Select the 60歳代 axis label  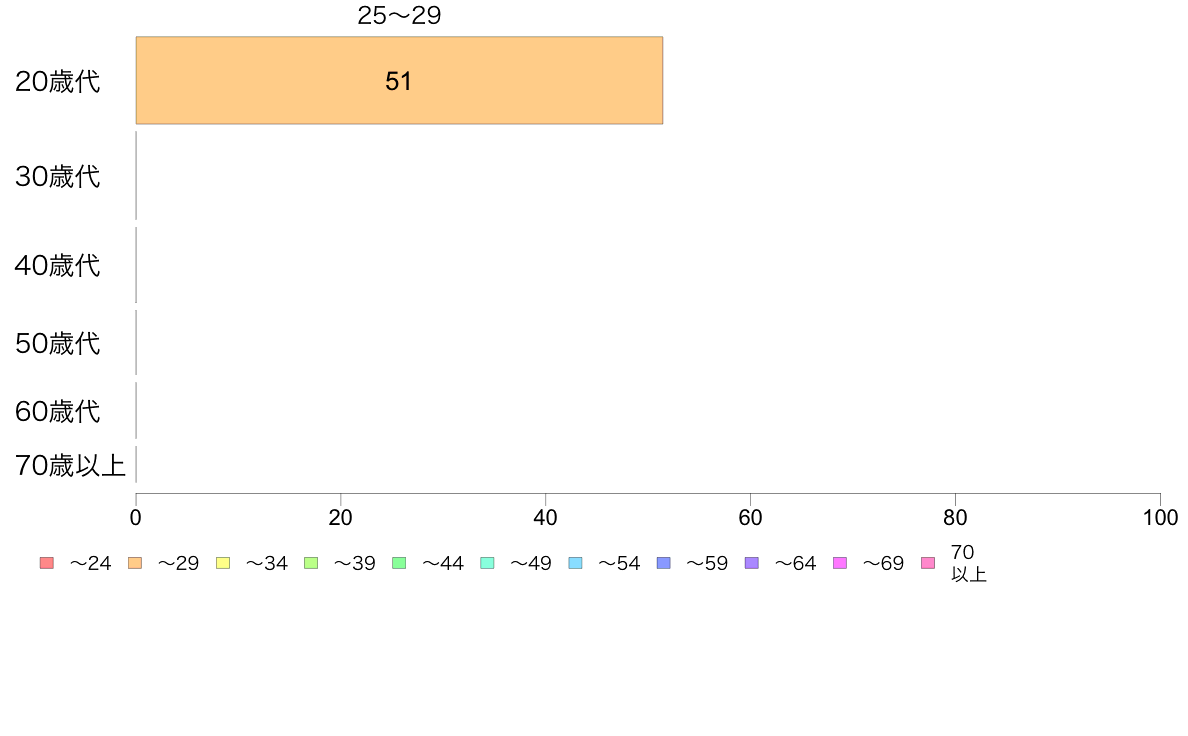point(58,412)
